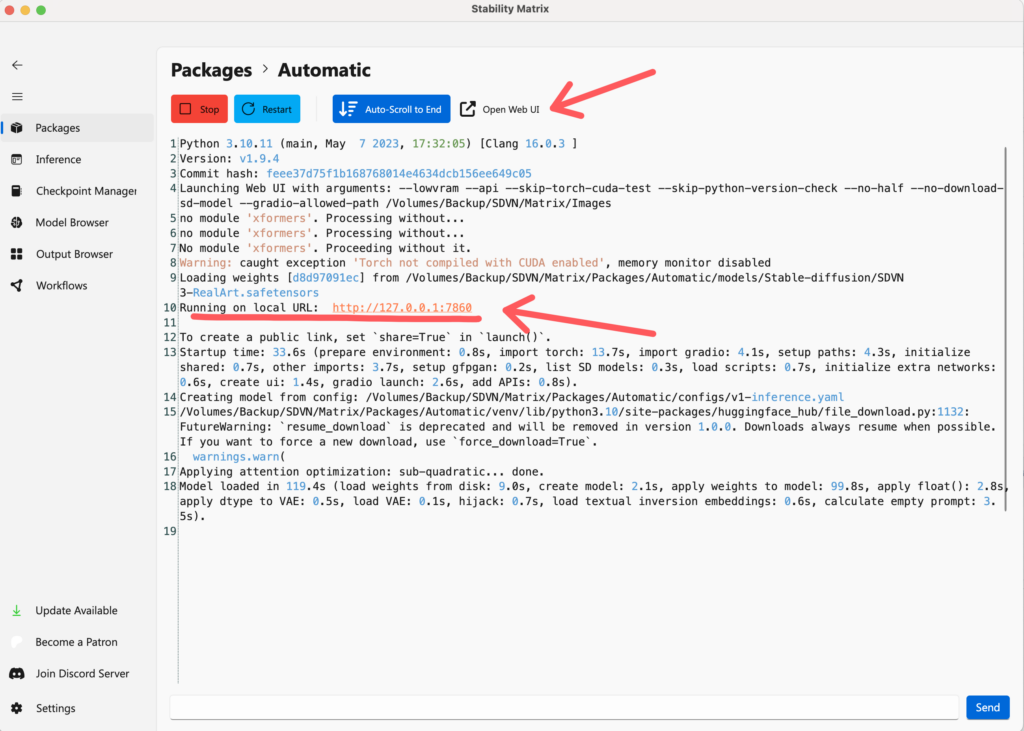Click the back arrow icon in sidebar

17,65
